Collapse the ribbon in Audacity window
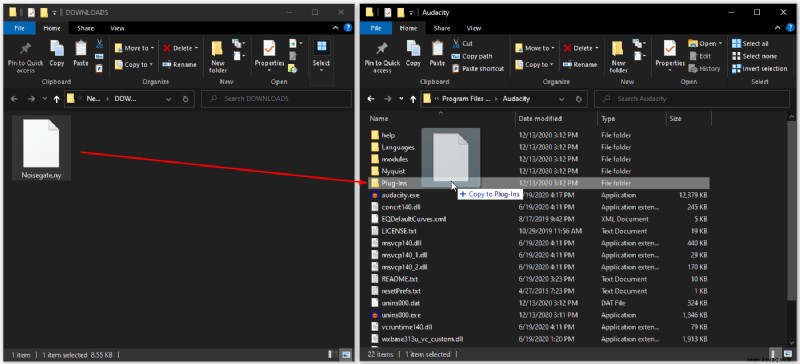 pyautogui.click(x=778, y=28)
